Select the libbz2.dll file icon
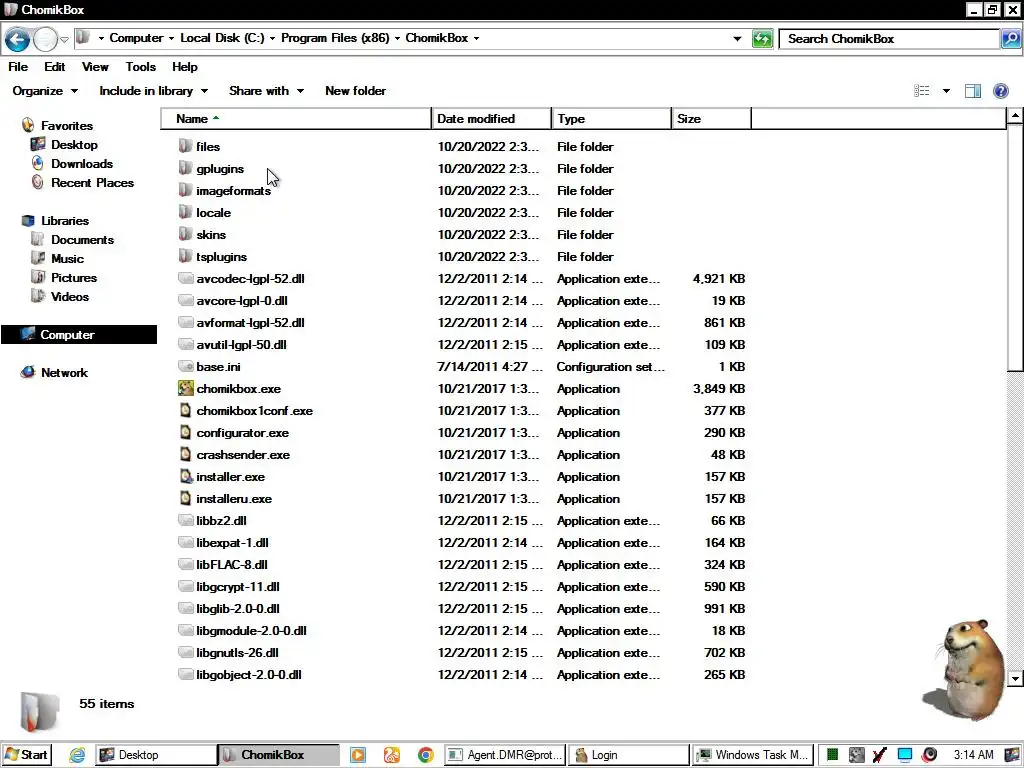 pos(185,520)
